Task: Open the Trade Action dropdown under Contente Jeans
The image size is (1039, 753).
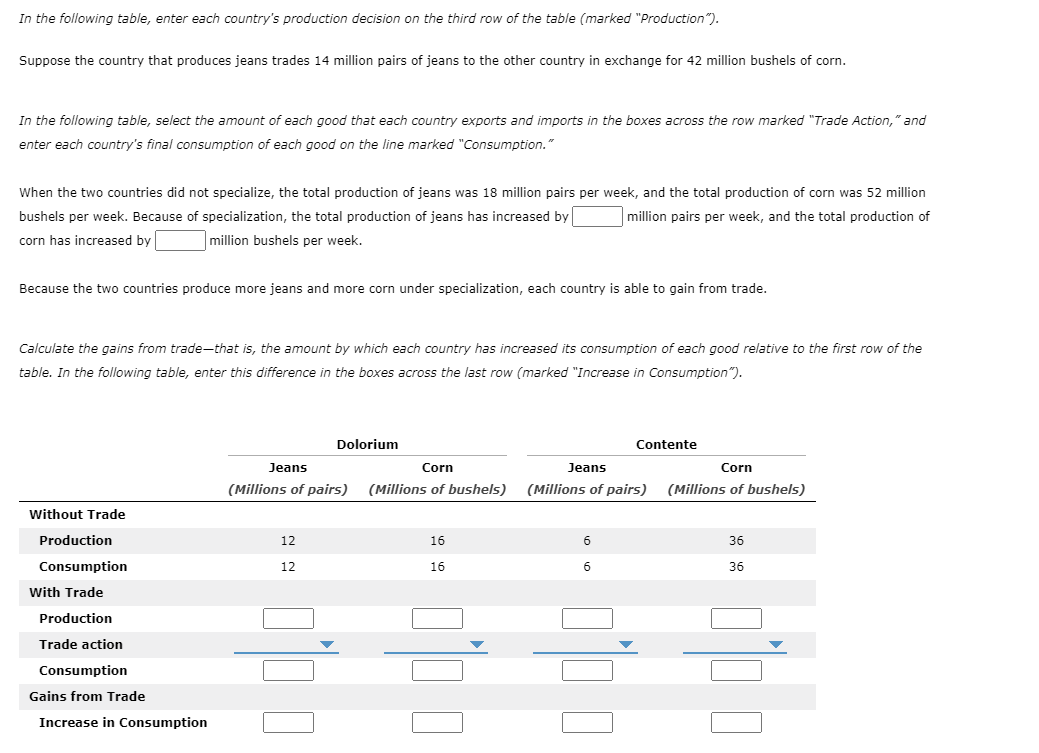Action: 587,644
